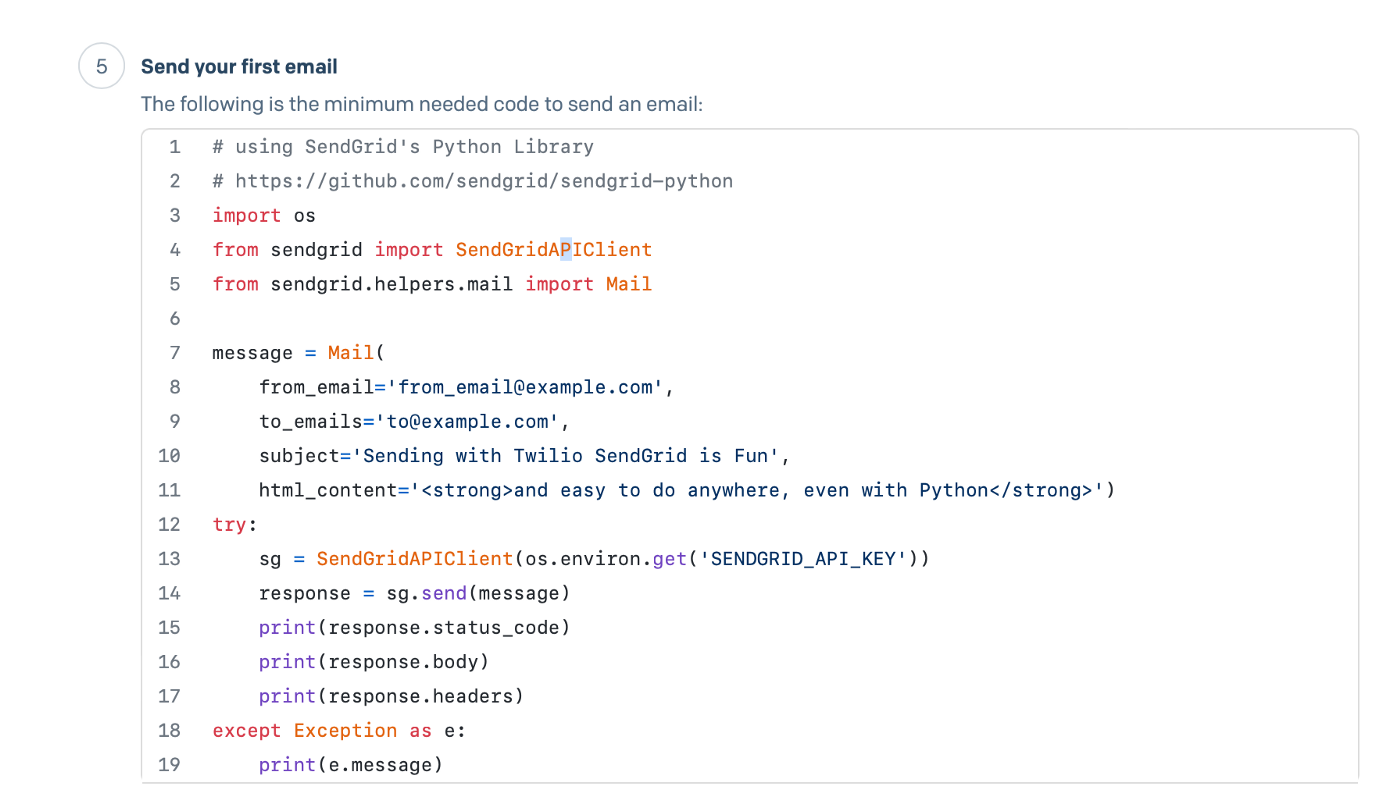Click 'response = sg.send(message)' line

point(414,594)
